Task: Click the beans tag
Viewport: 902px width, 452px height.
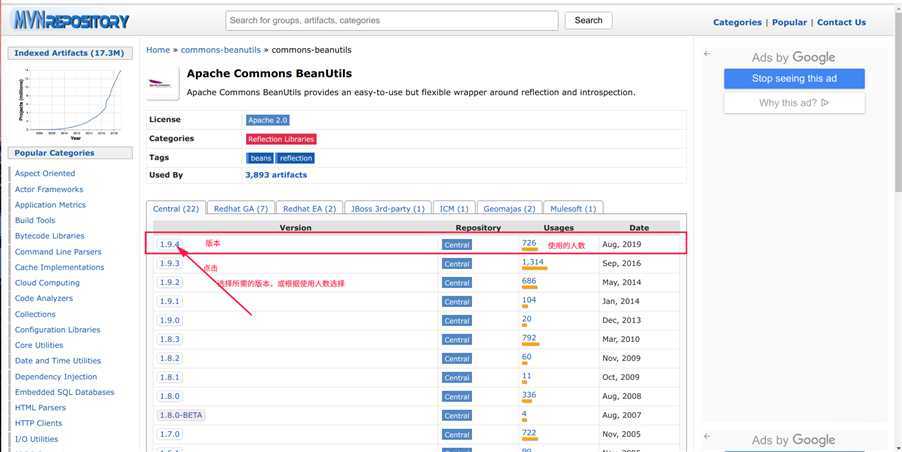Action: coord(261,158)
